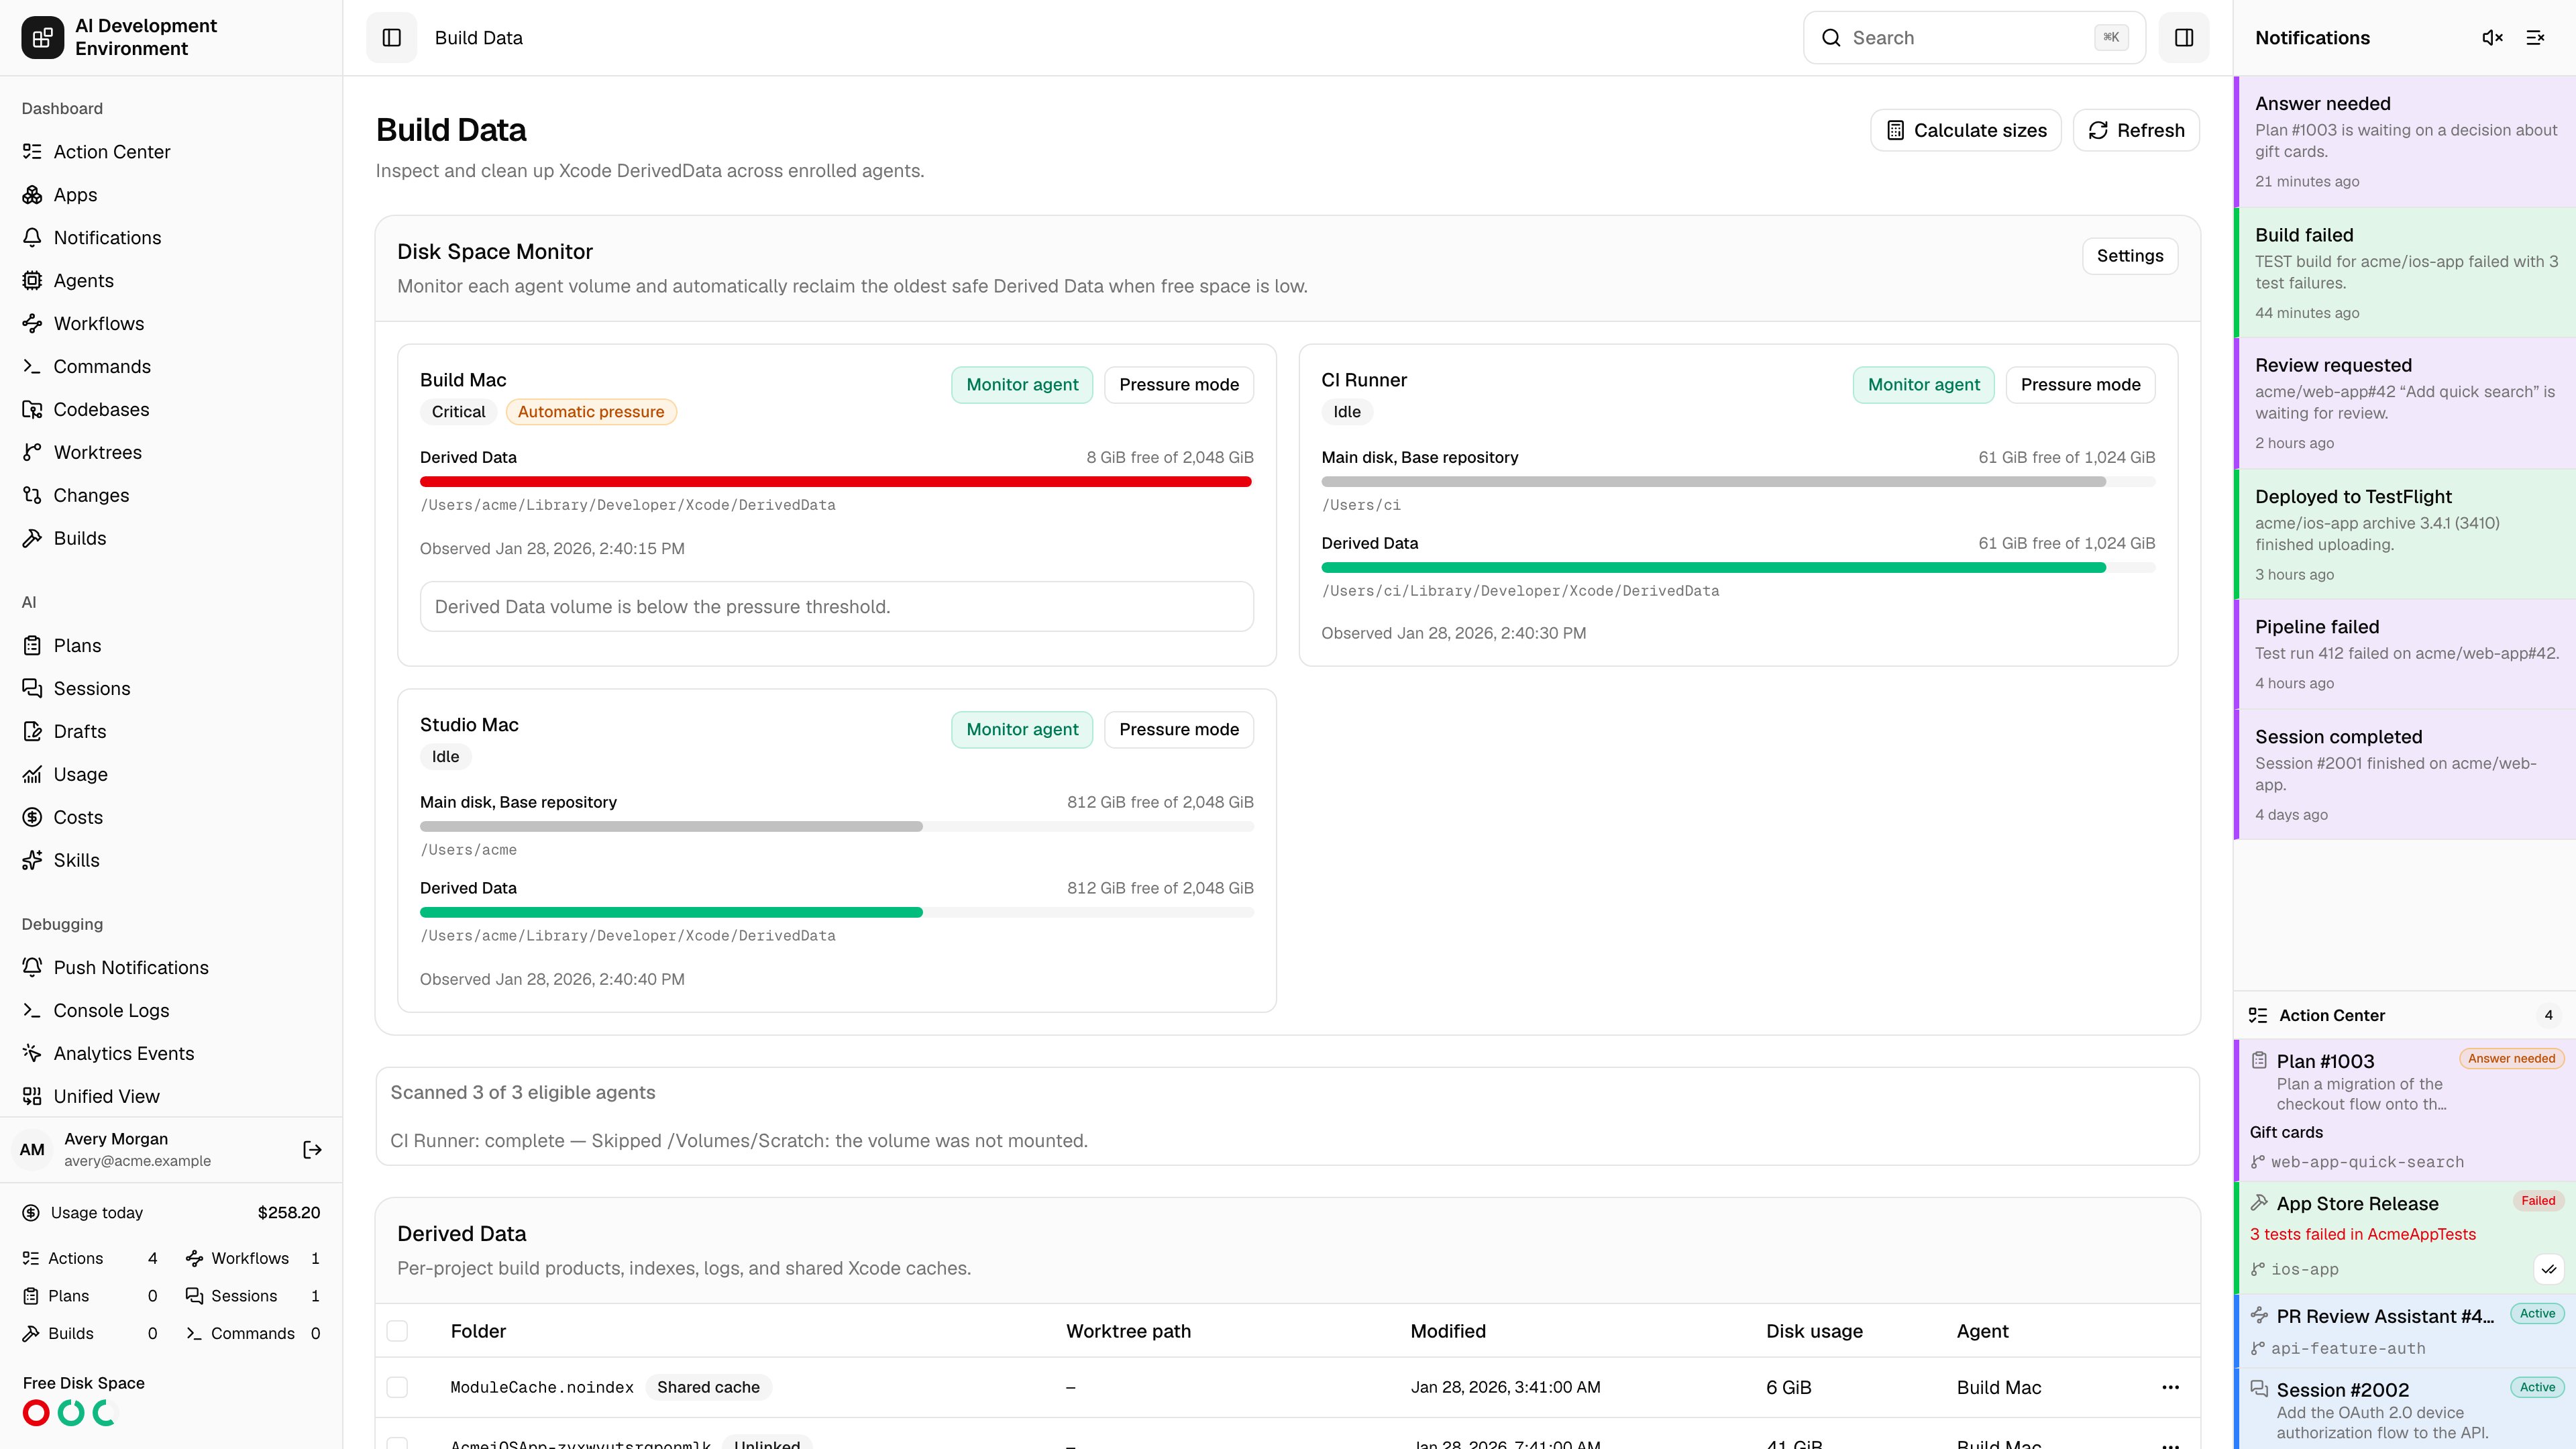Viewport: 2576px width, 1449px height.
Task: Open the Answer needed notification
Action: tap(2405, 142)
